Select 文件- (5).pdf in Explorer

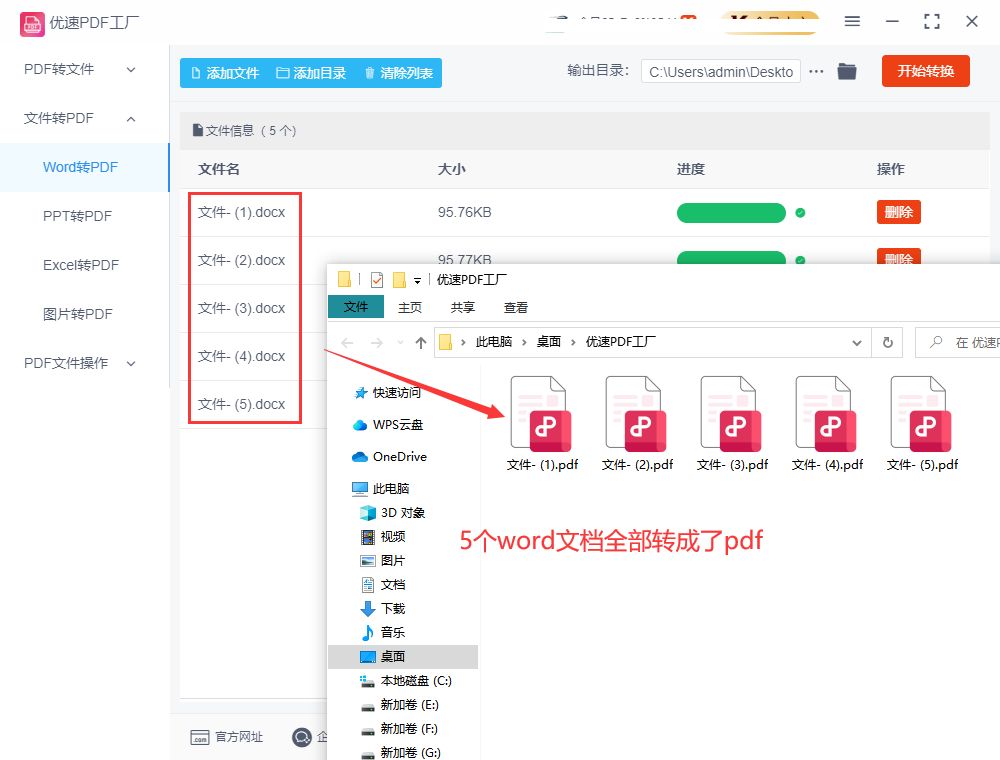pyautogui.click(x=922, y=424)
